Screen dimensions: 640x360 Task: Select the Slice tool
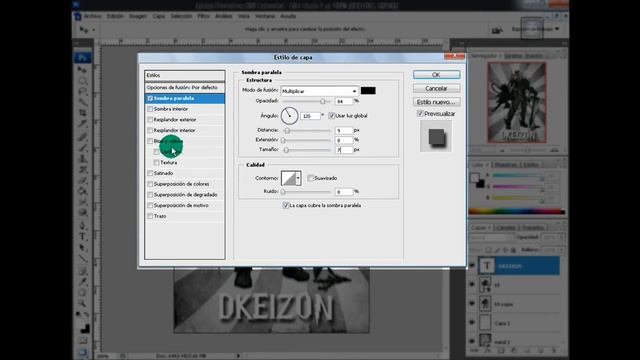(x=82, y=123)
